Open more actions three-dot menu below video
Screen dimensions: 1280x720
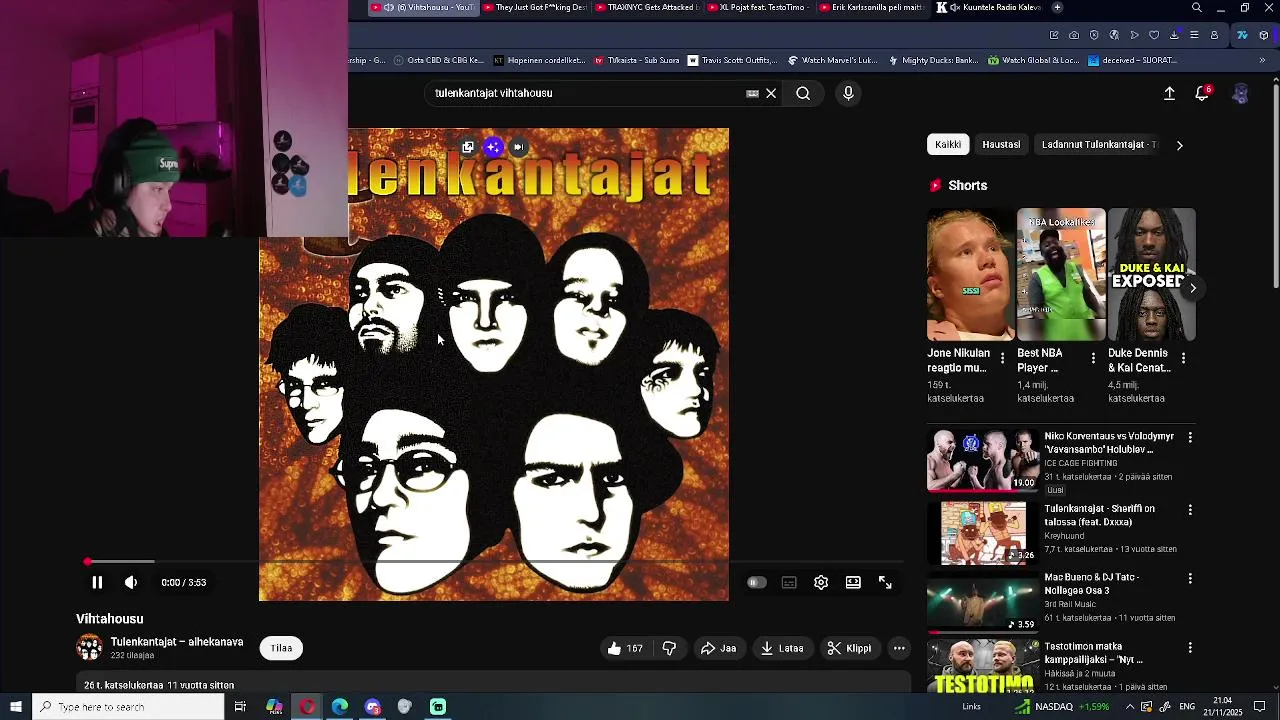coord(899,648)
